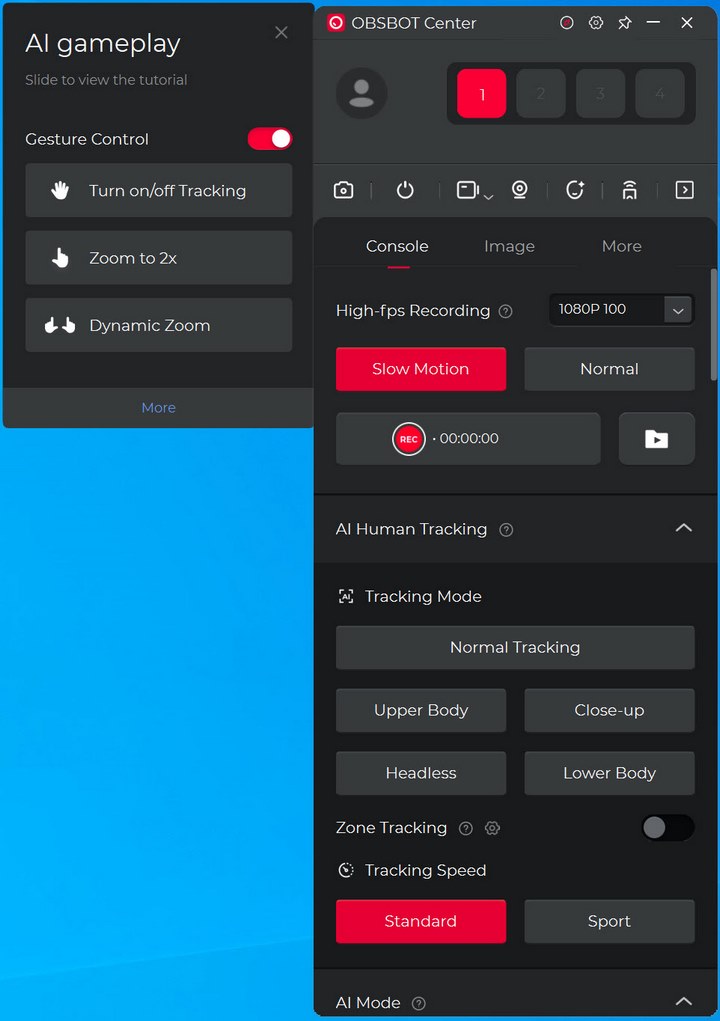
Task: Select the Sport tracking speed option
Action: (x=609, y=921)
